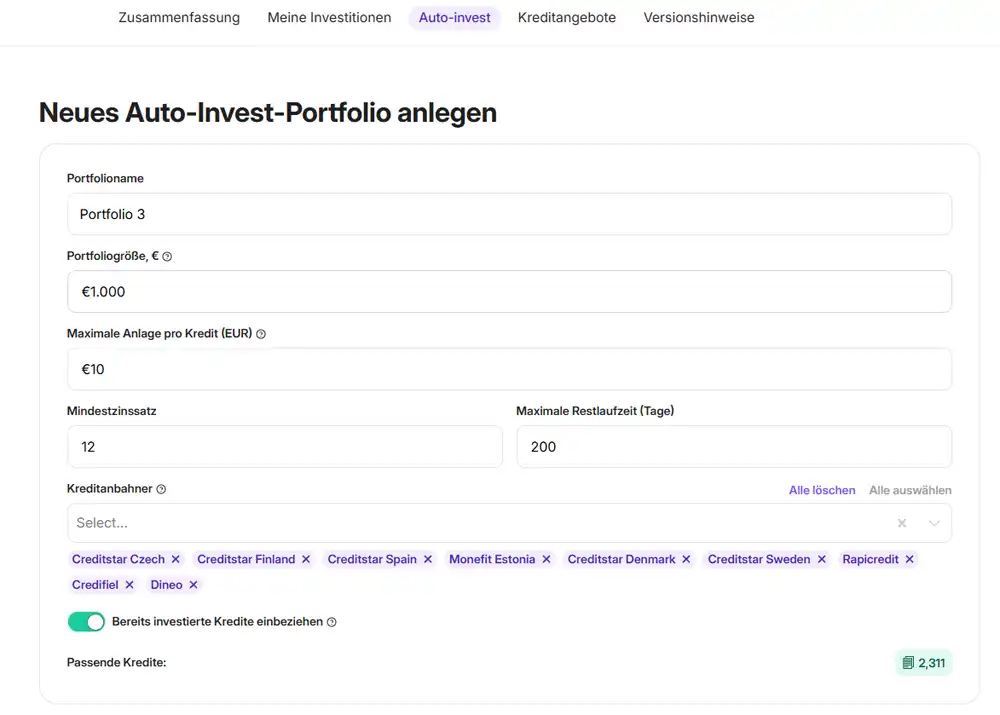Remove Creditstar Denmark tag with its X
The width and height of the screenshot is (1000, 715).
point(686,559)
